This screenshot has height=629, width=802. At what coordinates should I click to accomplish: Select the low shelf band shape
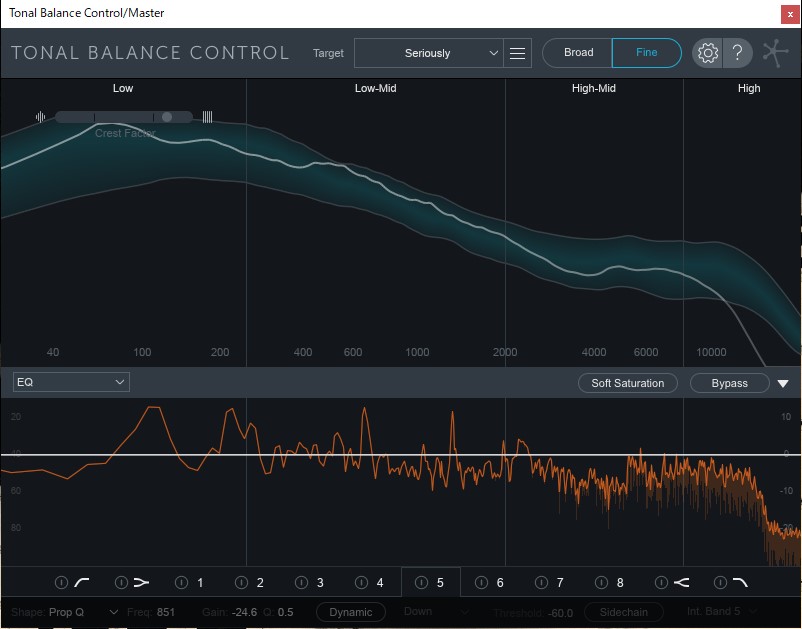coord(141,582)
